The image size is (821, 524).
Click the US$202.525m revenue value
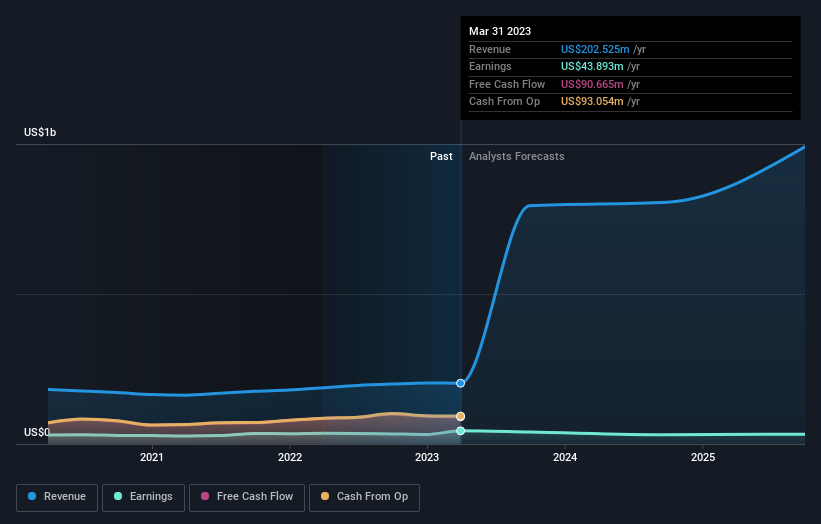595,49
